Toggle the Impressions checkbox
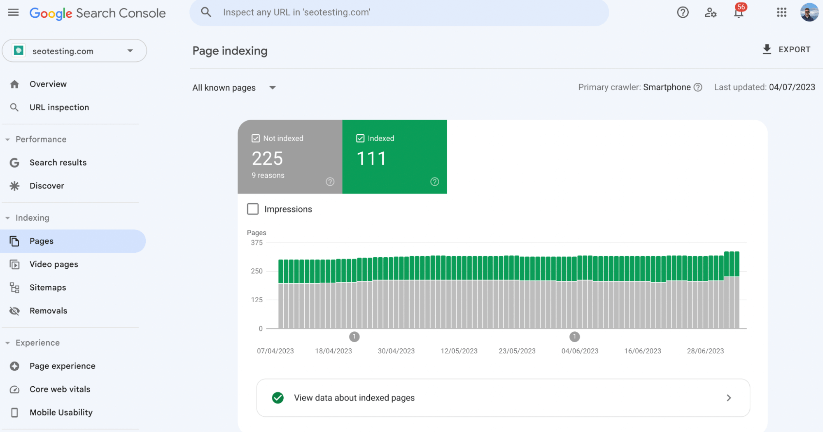The image size is (823, 432). [253, 209]
